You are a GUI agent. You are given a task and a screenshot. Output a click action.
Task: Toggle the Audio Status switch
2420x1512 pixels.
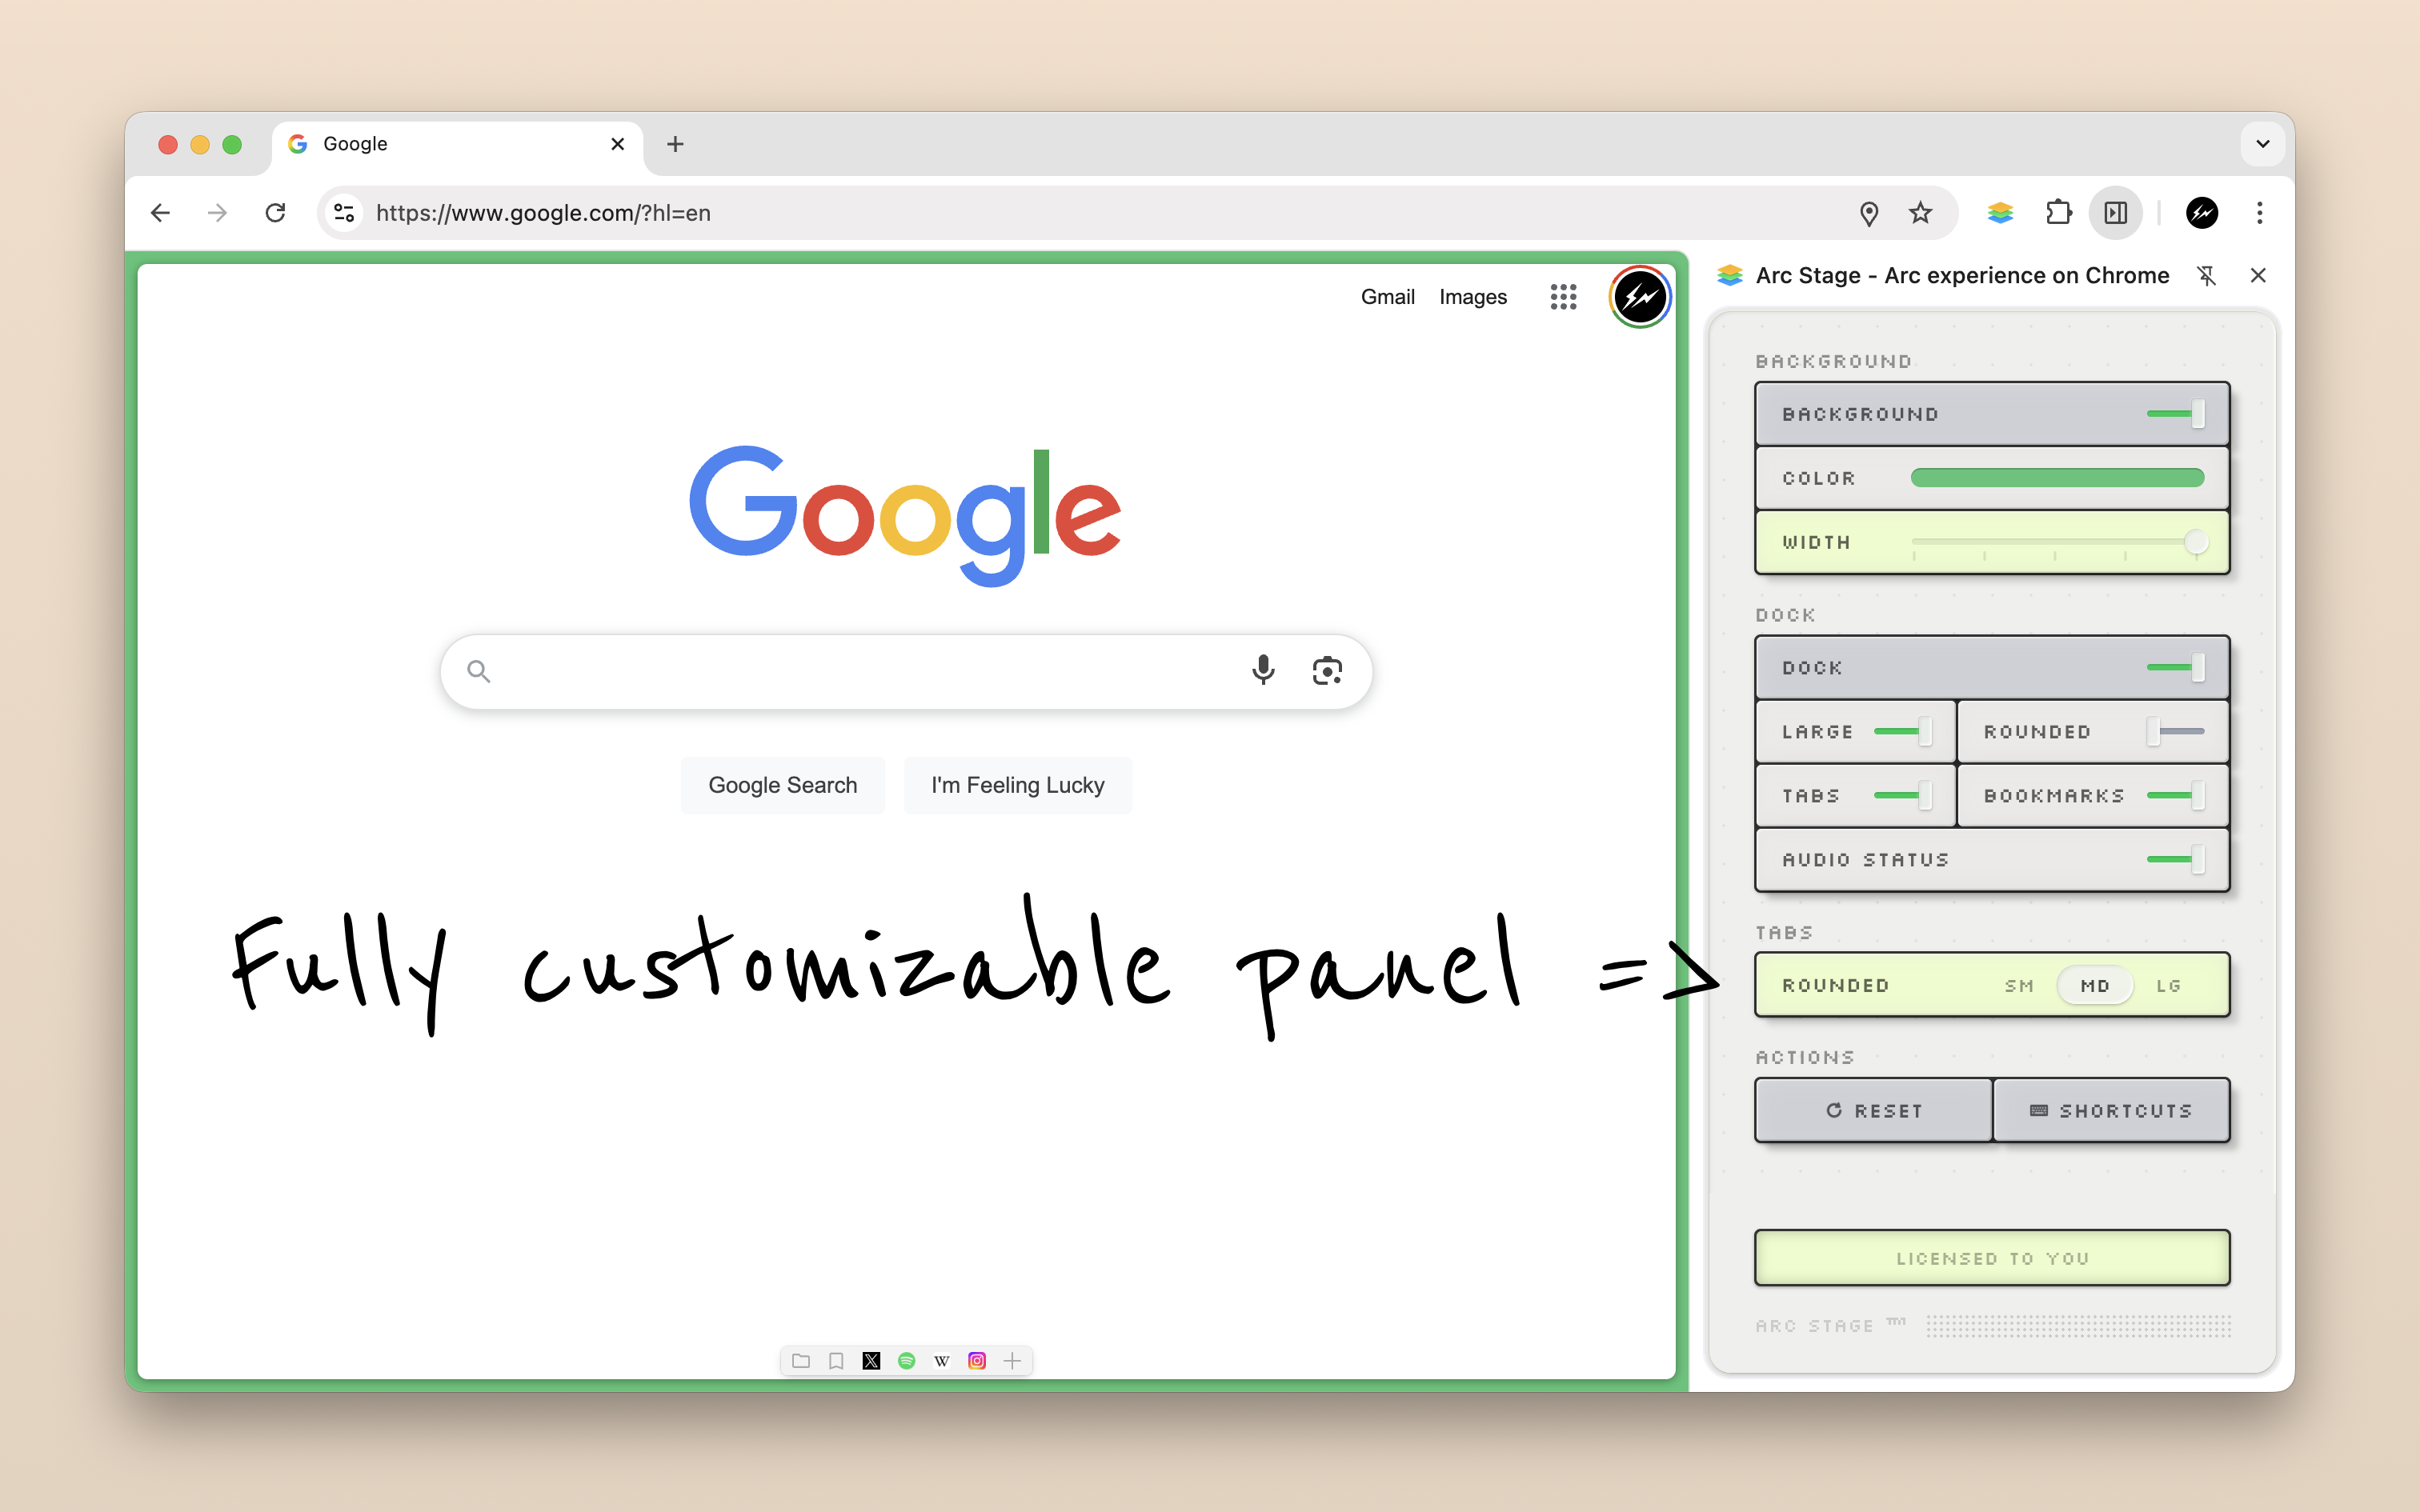(2175, 860)
